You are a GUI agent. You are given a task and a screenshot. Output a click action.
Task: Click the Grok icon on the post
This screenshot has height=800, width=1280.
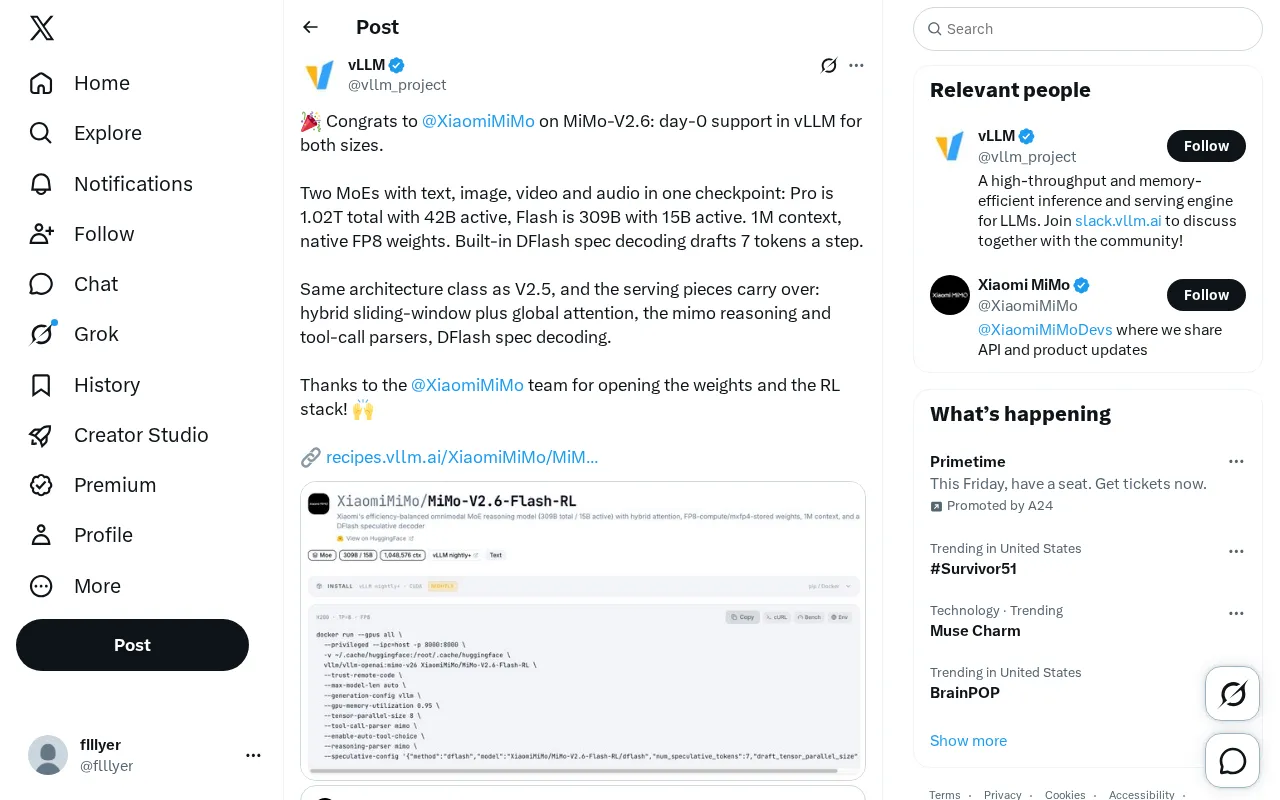pyautogui.click(x=829, y=65)
